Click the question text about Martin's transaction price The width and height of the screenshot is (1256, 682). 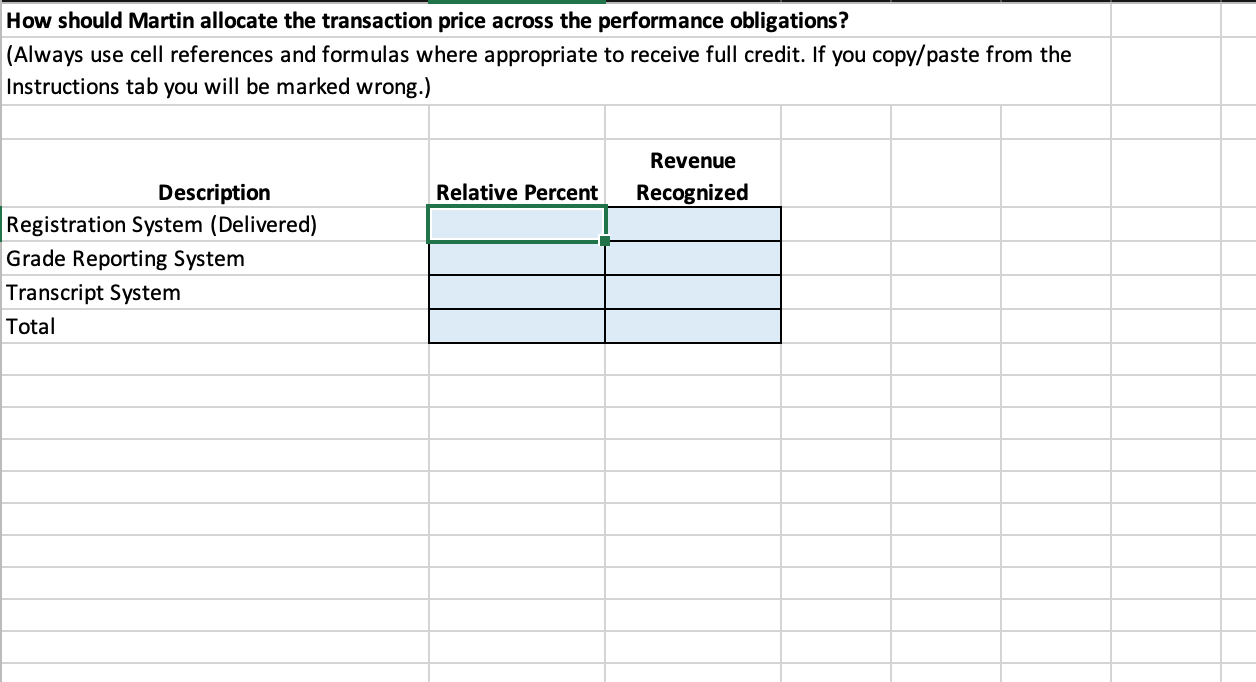tap(425, 20)
